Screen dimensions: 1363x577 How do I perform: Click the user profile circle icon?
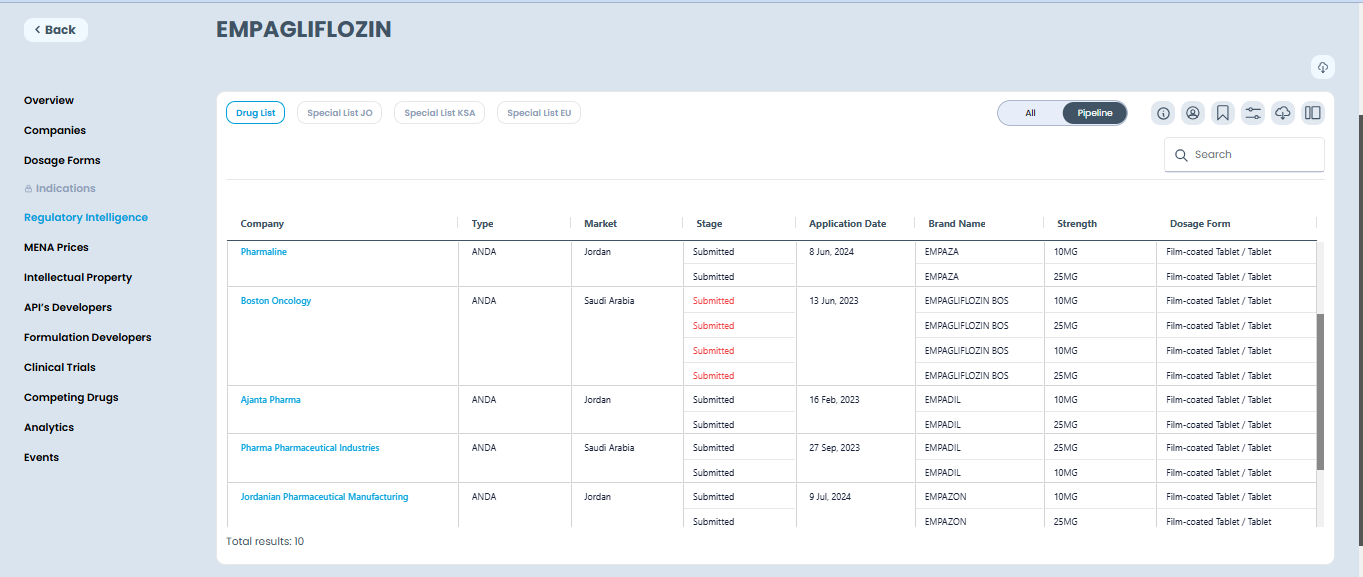[1193, 113]
